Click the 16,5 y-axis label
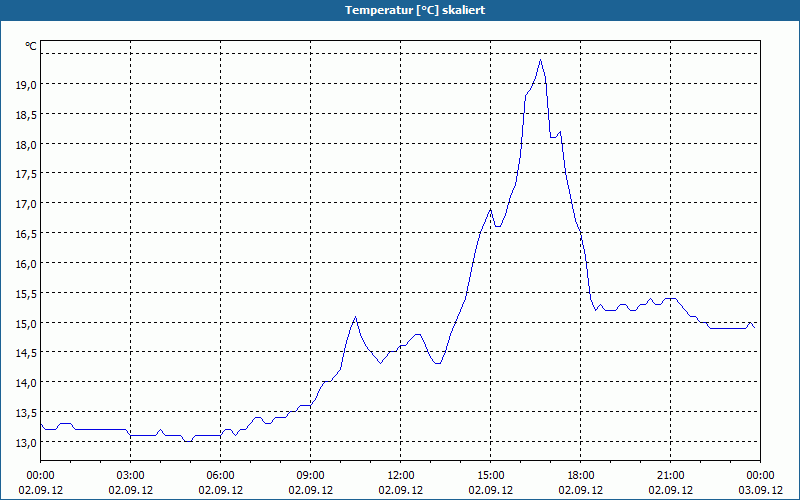Image resolution: width=800 pixels, height=500 pixels. [x=27, y=234]
